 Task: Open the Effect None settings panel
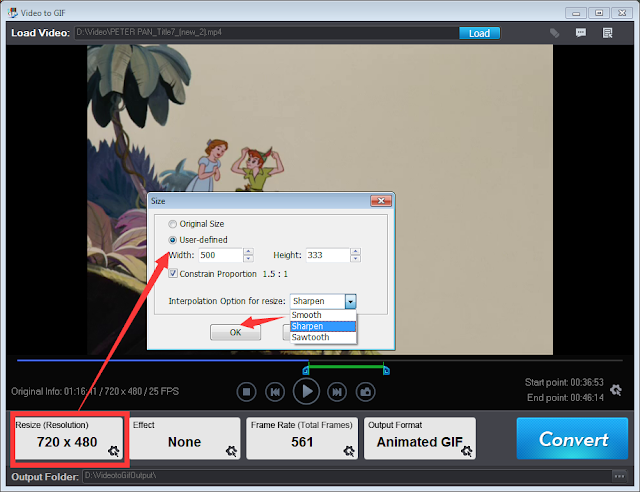click(184, 438)
